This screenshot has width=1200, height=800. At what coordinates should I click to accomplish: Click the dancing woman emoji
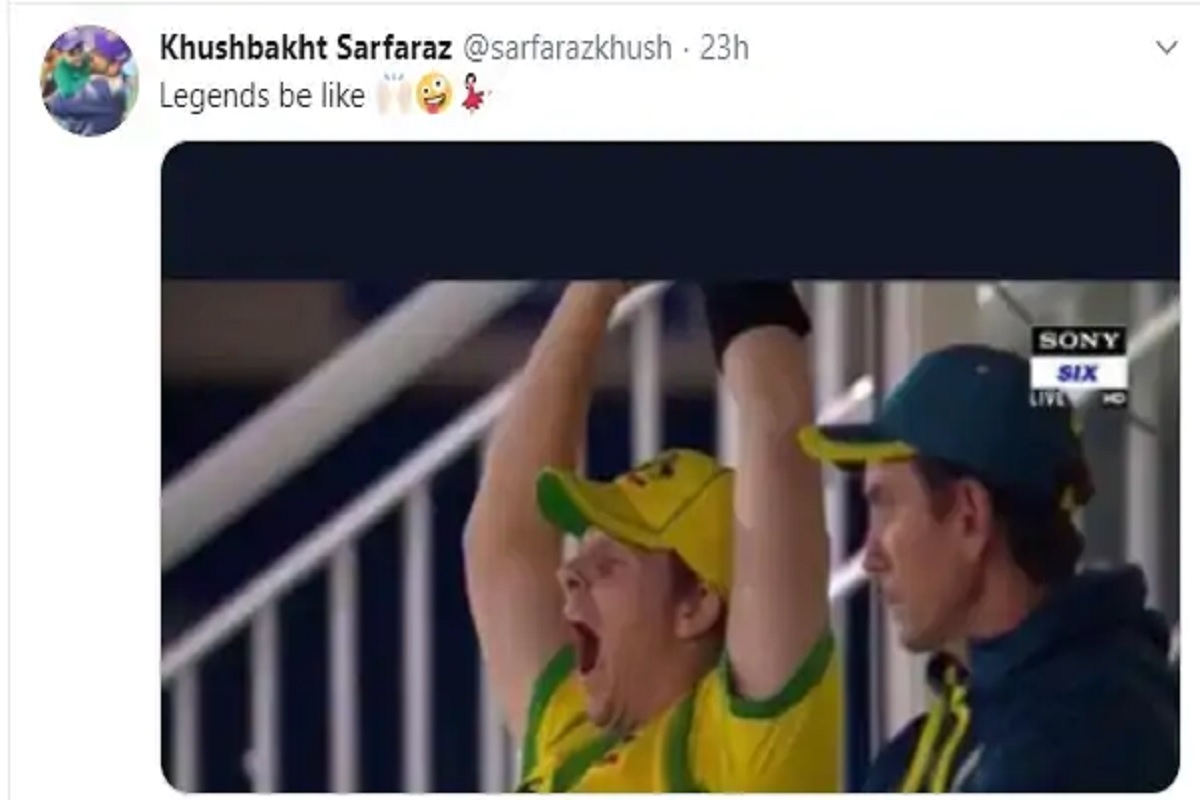coord(472,95)
